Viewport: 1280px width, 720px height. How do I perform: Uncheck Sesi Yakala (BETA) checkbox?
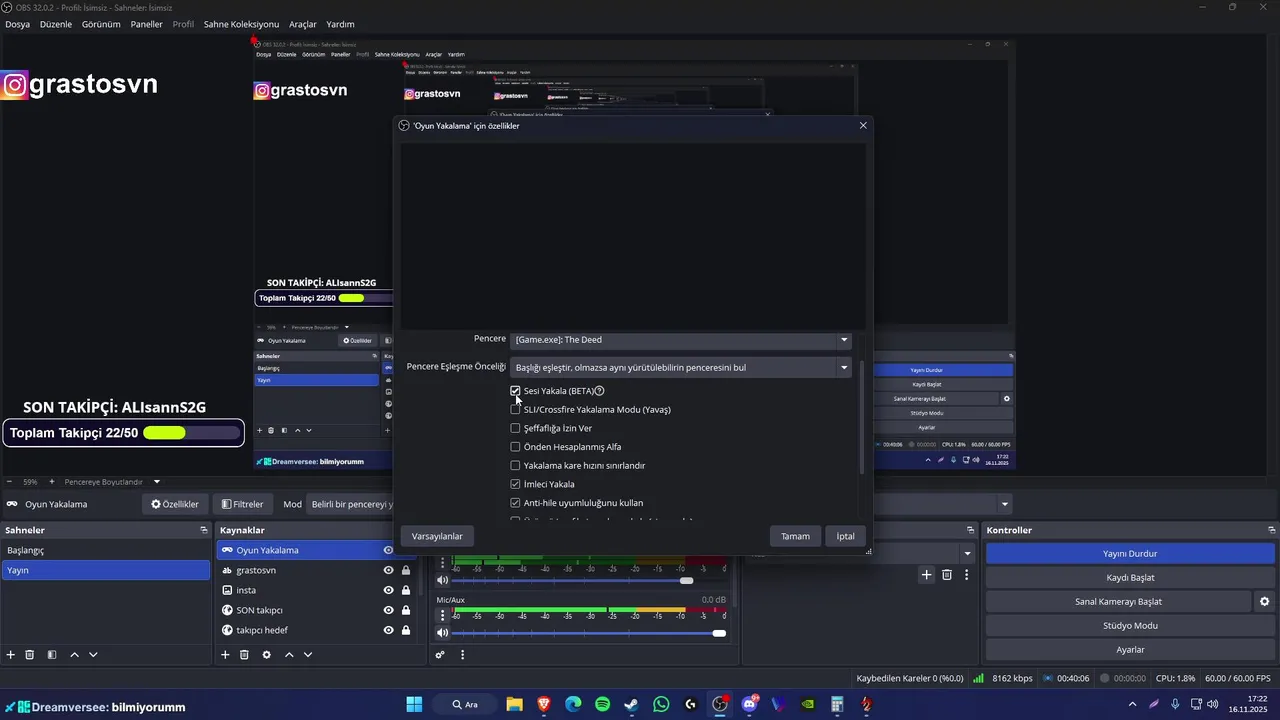point(515,391)
